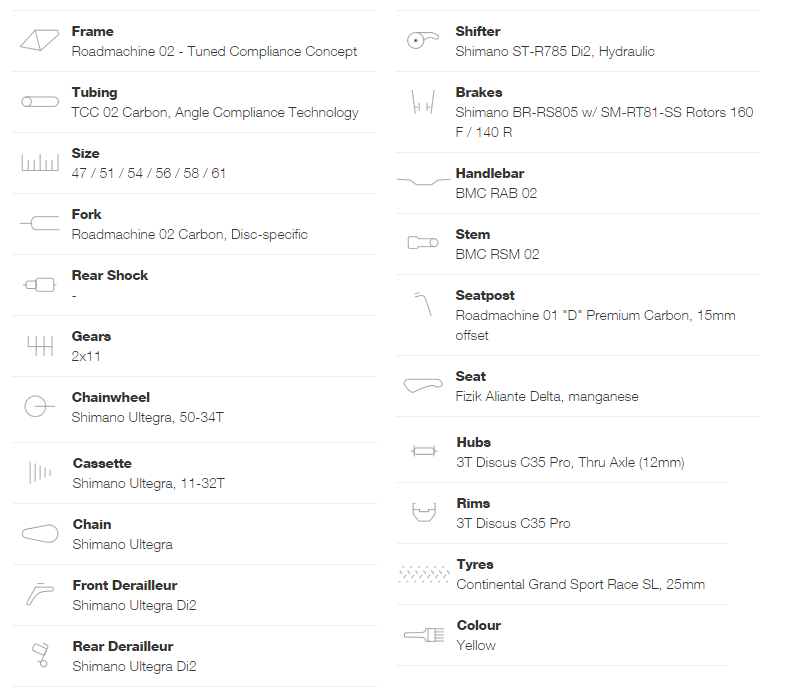
Task: Click the Fork icon
Action: tap(40, 223)
